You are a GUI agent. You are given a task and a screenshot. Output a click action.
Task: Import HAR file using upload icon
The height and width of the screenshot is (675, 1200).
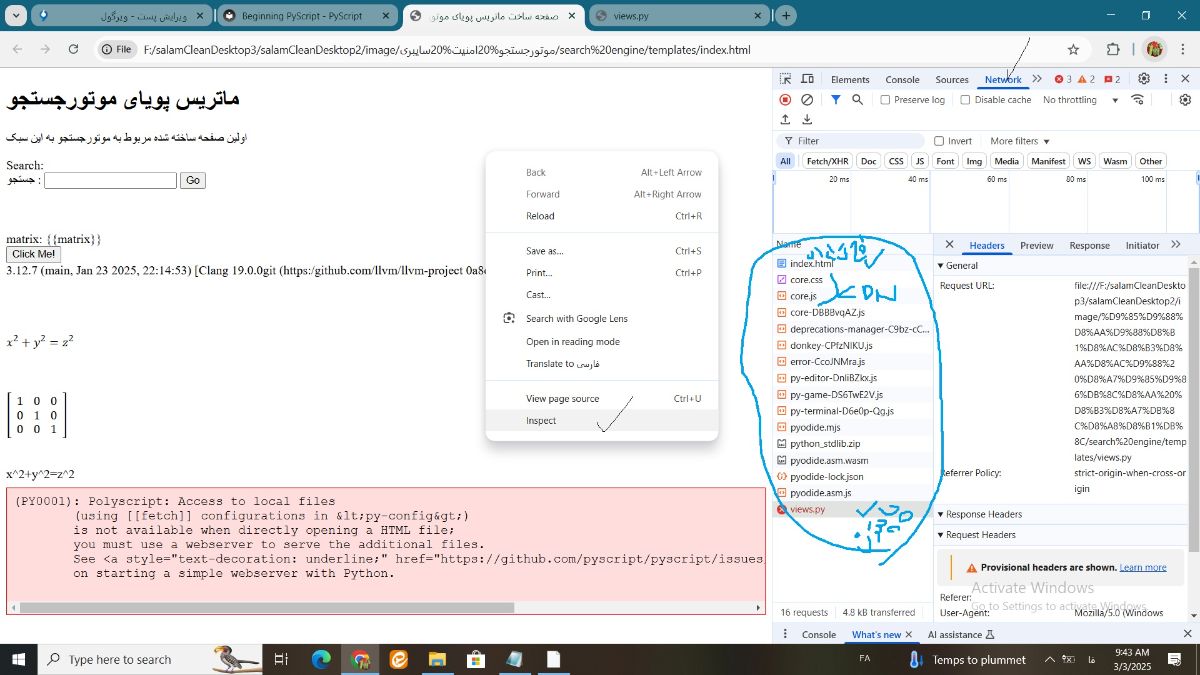pos(786,118)
